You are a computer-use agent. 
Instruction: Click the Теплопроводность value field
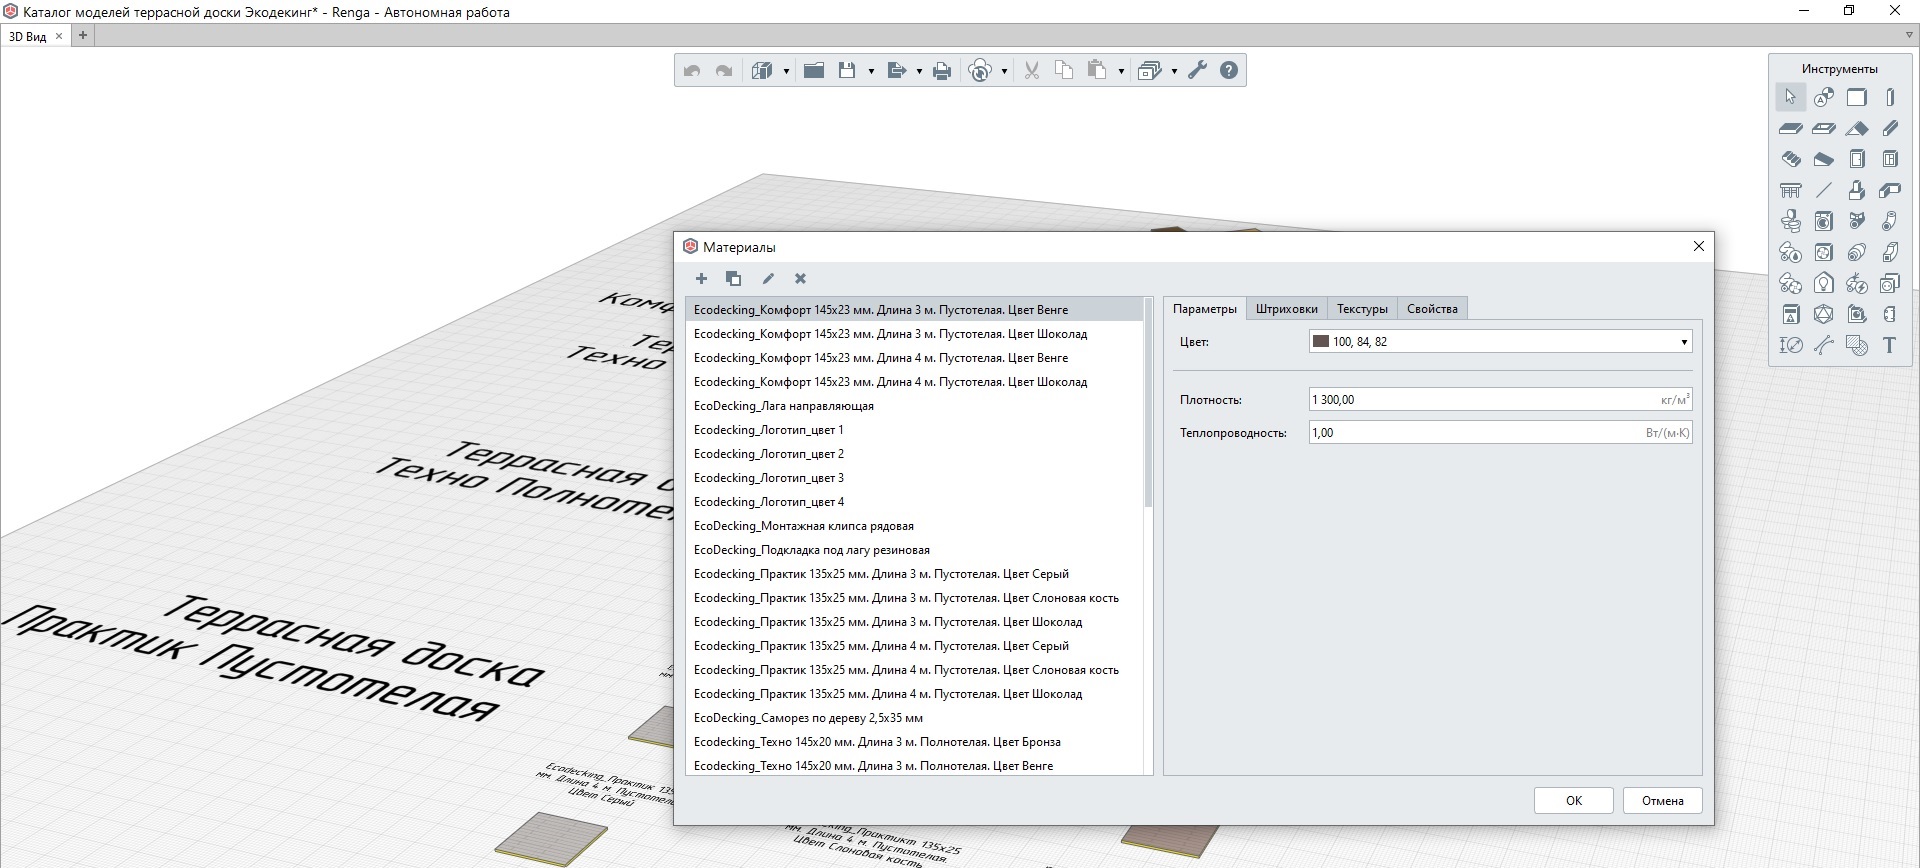(1500, 433)
